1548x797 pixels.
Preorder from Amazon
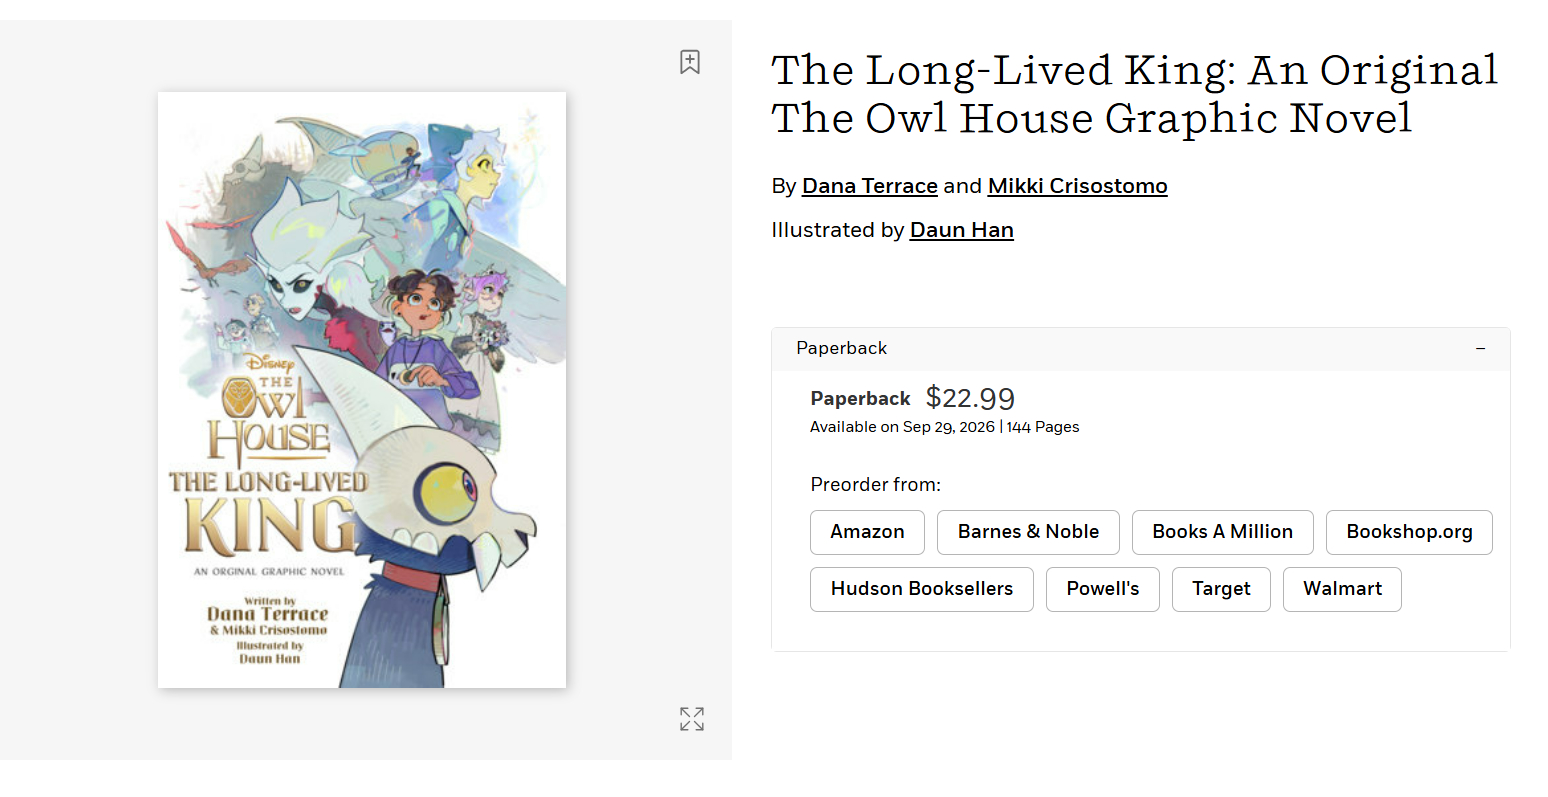[867, 532]
